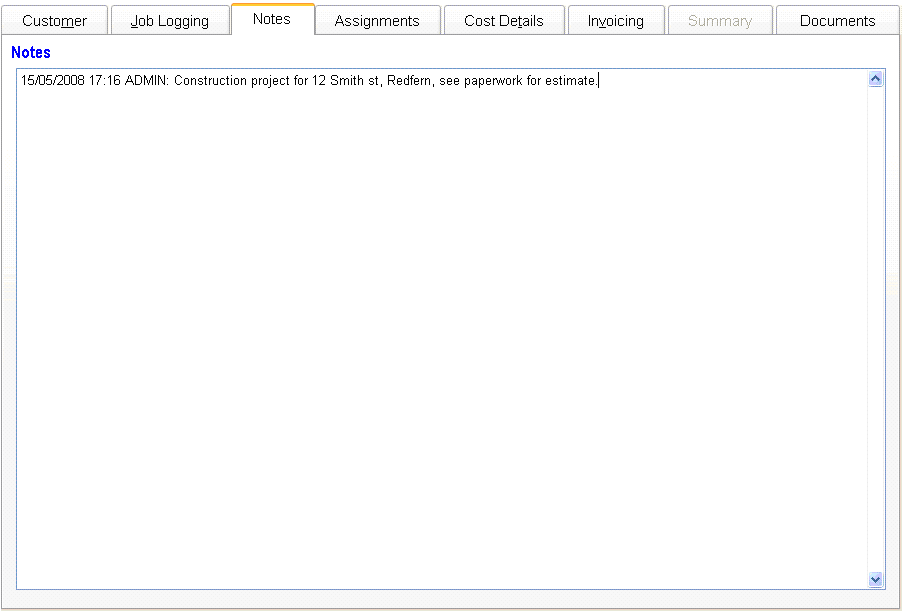The width and height of the screenshot is (903, 611).
Task: Switch to the Job Logging tab
Action: (169, 21)
